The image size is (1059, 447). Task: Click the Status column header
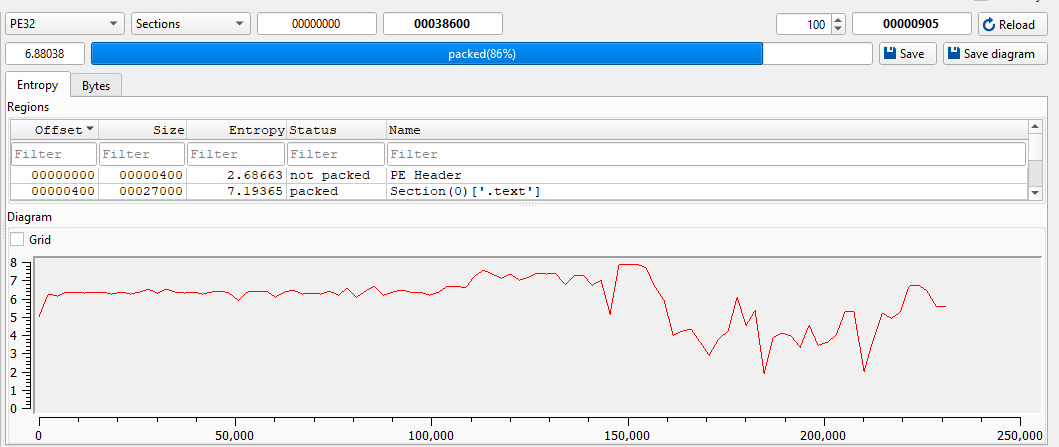click(335, 130)
